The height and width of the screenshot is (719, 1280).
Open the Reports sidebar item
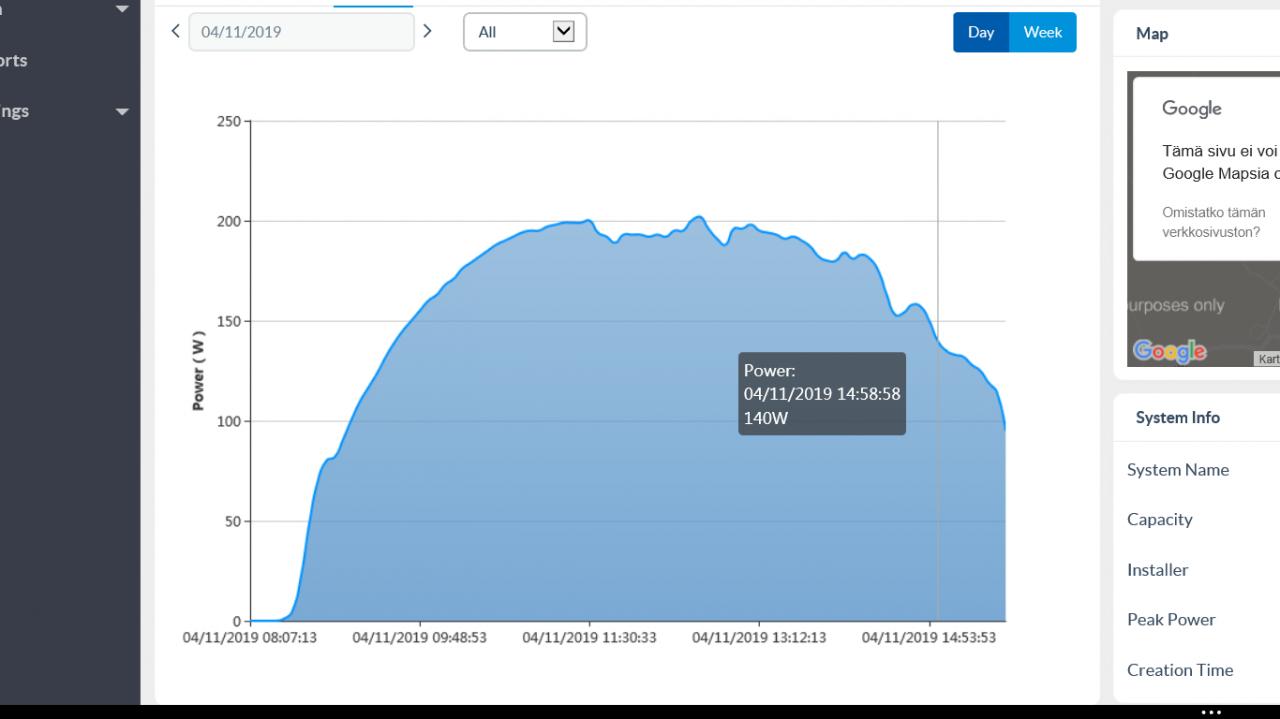point(14,60)
